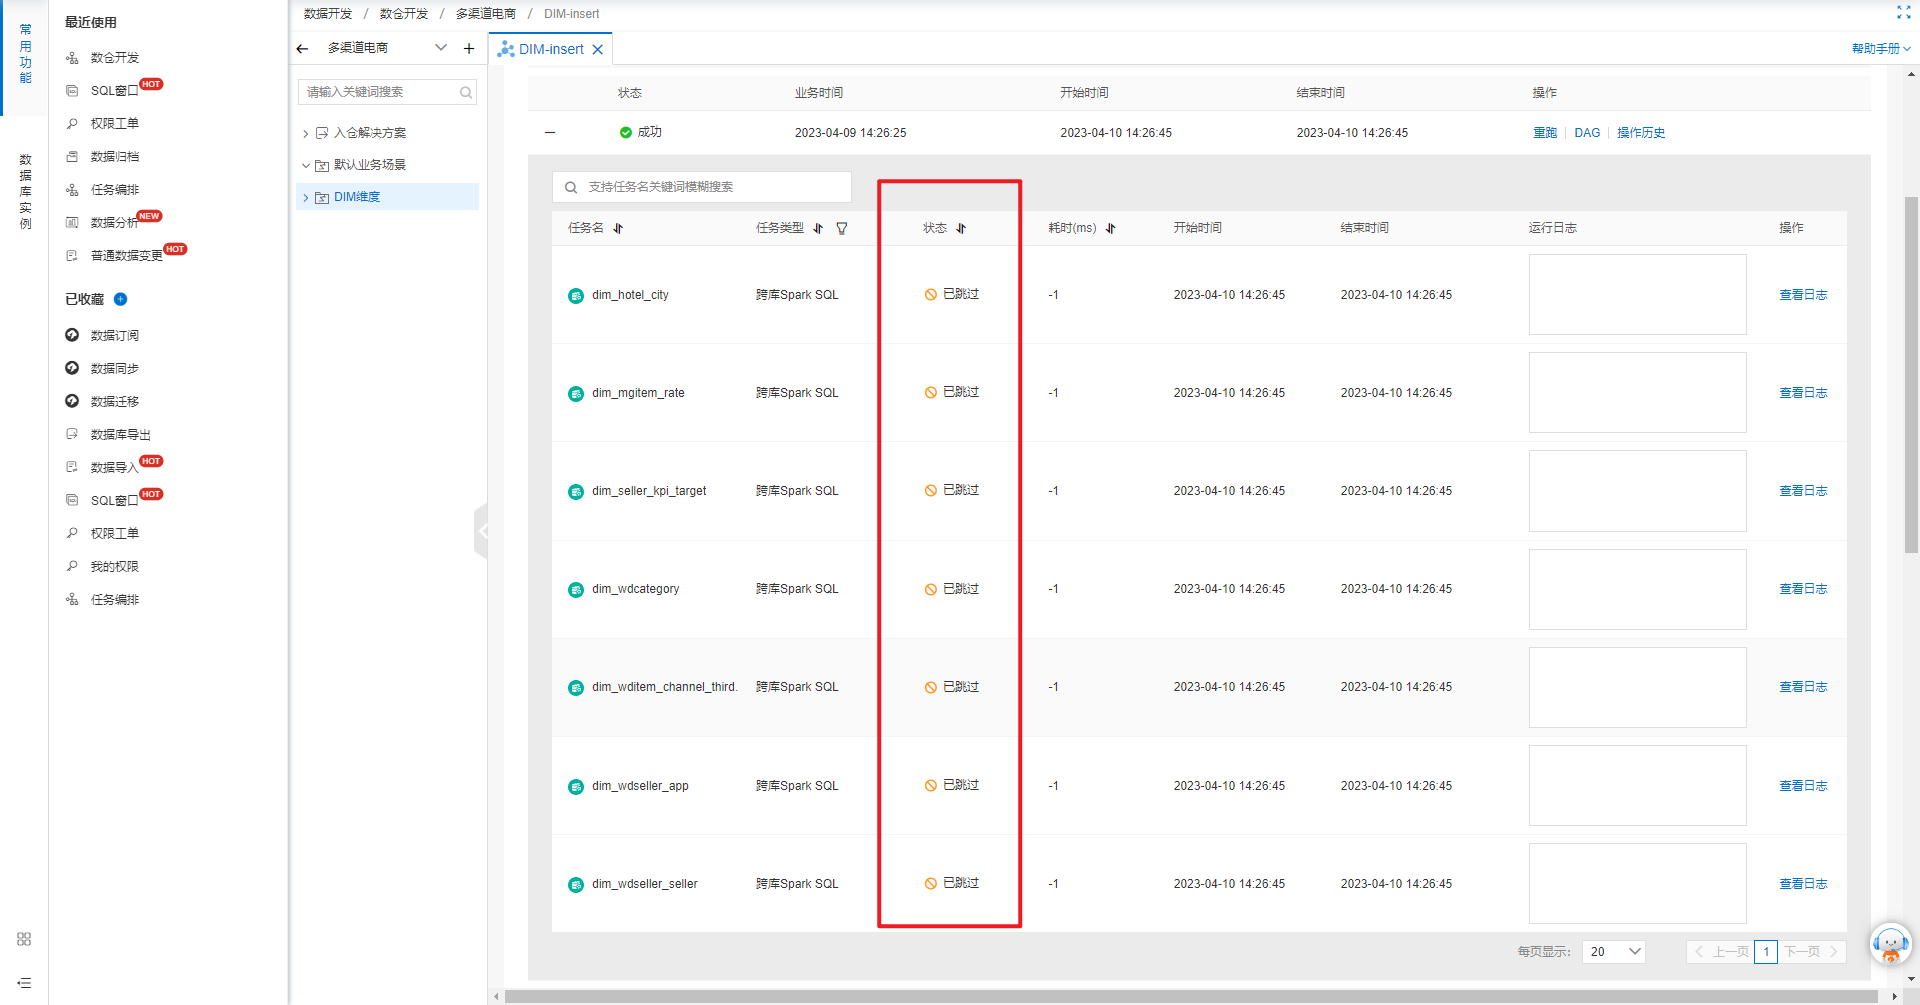The width and height of the screenshot is (1920, 1005).
Task: Switch to 常用功能 vertical tab
Action: tap(25, 54)
